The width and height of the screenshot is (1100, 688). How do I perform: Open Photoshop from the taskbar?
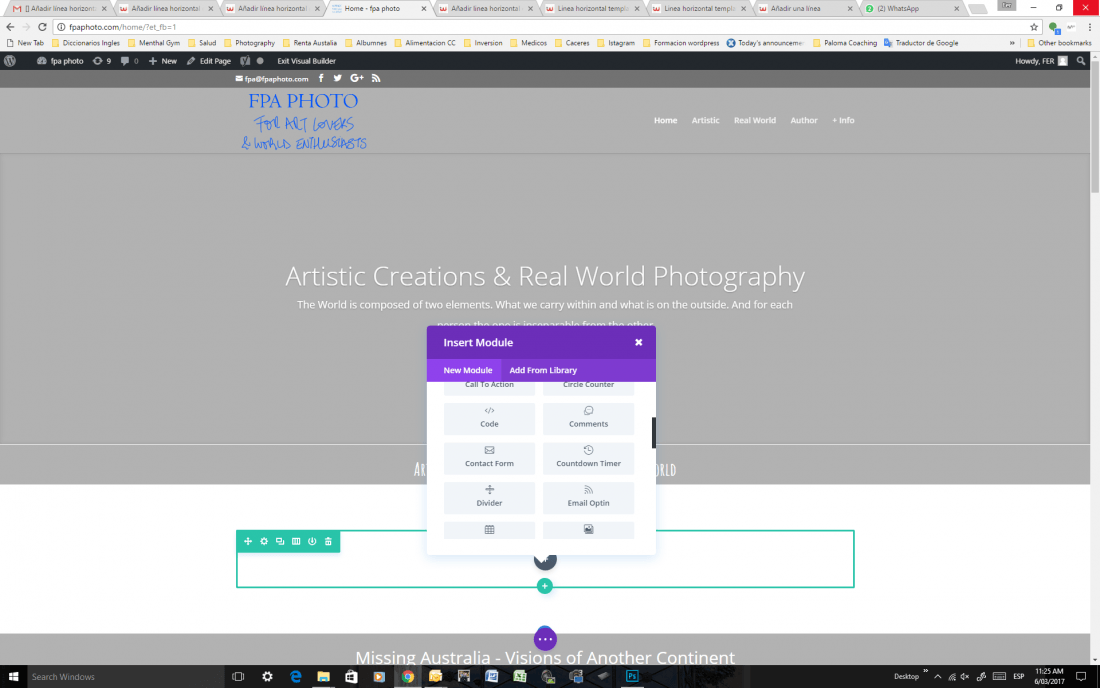pyautogui.click(x=632, y=677)
